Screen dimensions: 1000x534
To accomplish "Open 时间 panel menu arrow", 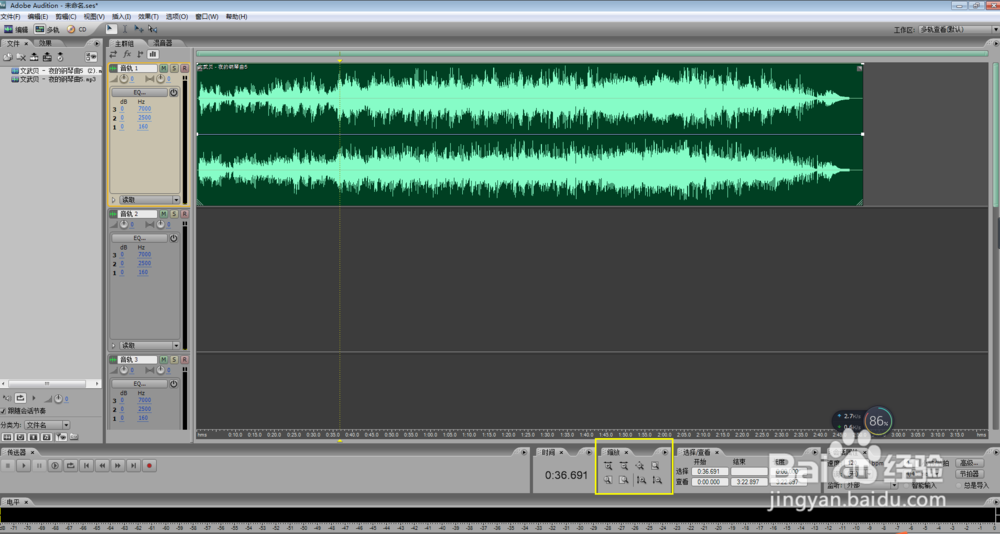I will (x=589, y=452).
